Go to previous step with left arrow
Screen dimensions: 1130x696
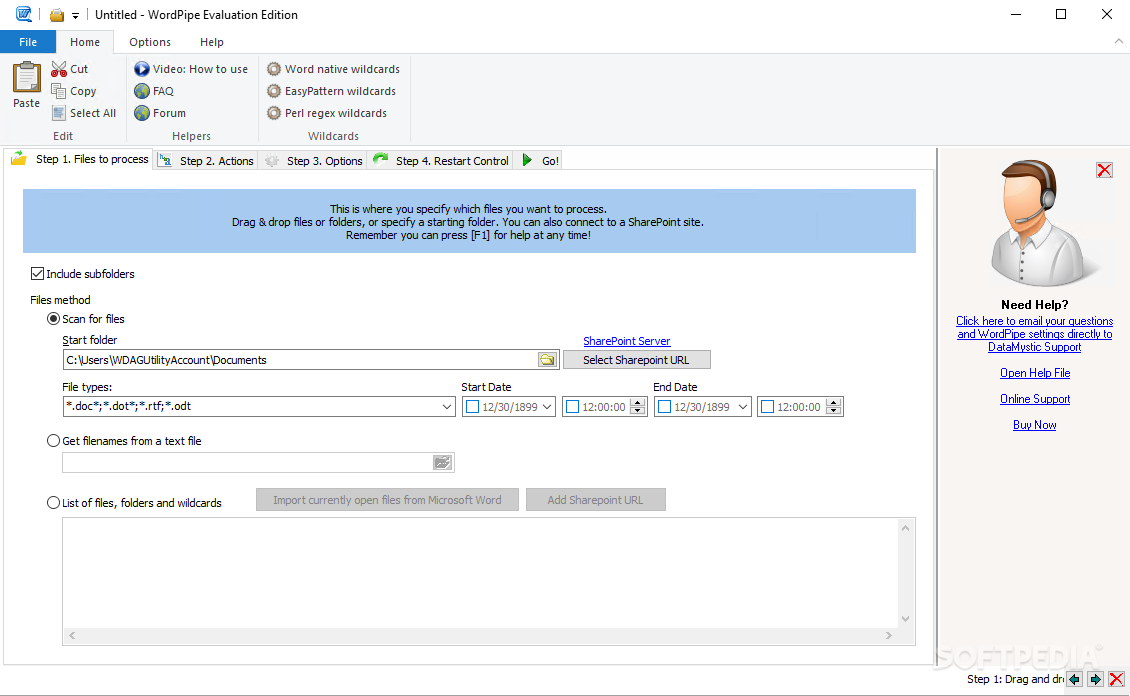click(1075, 679)
